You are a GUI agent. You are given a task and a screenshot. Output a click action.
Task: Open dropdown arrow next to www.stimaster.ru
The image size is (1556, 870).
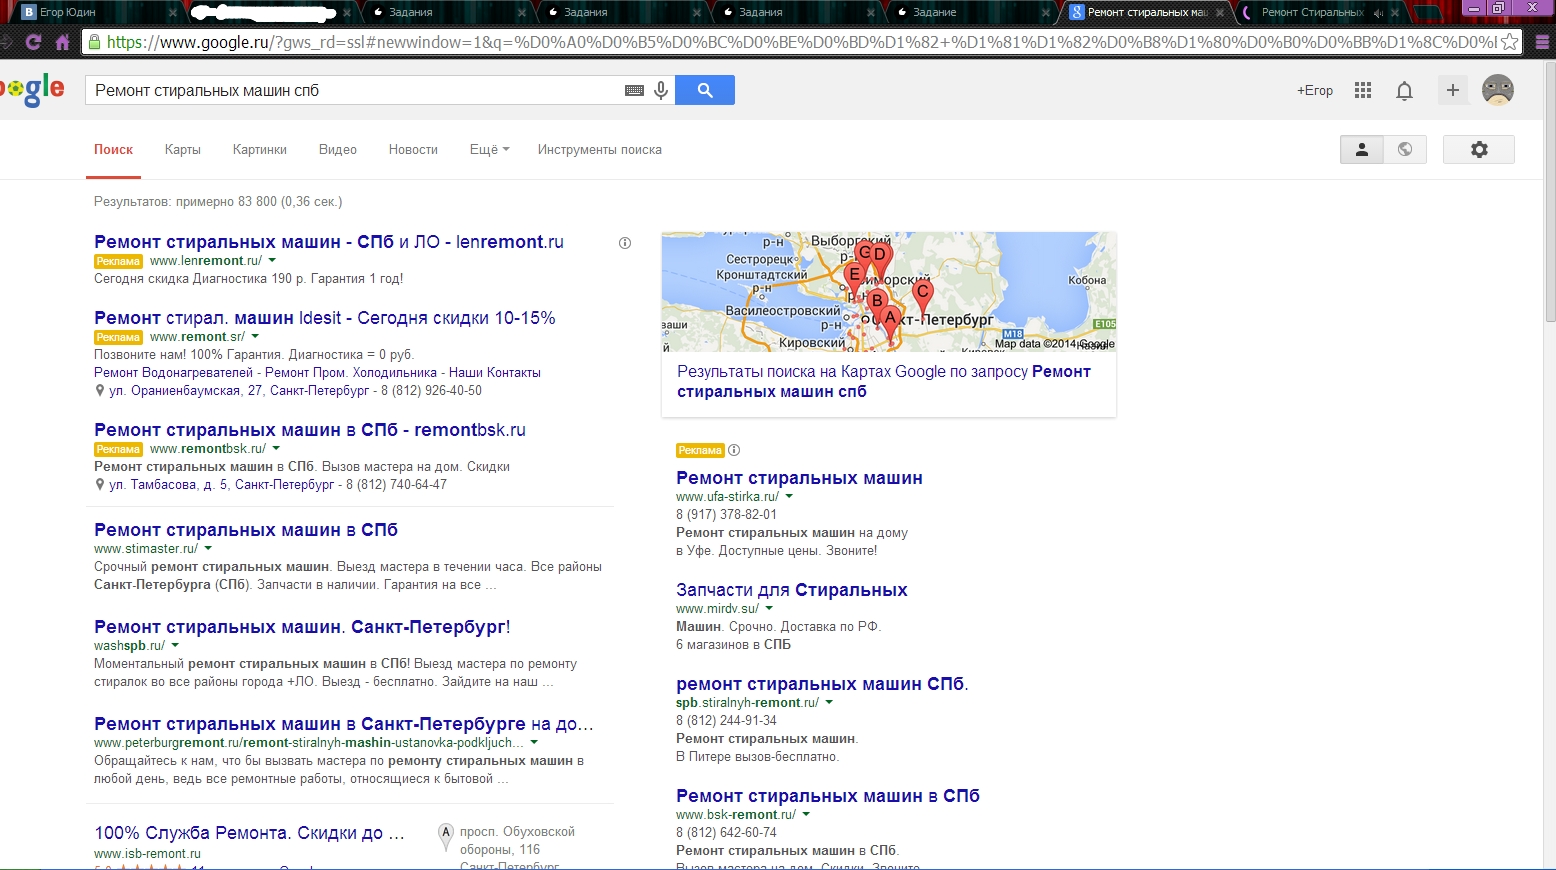[208, 549]
